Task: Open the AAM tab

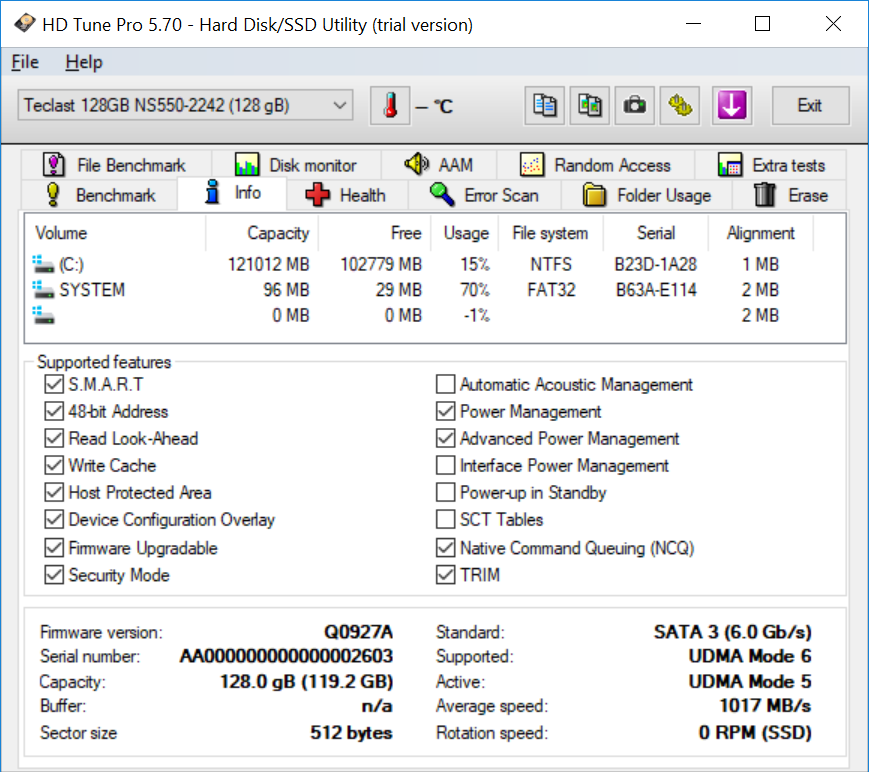Action: click(439, 165)
